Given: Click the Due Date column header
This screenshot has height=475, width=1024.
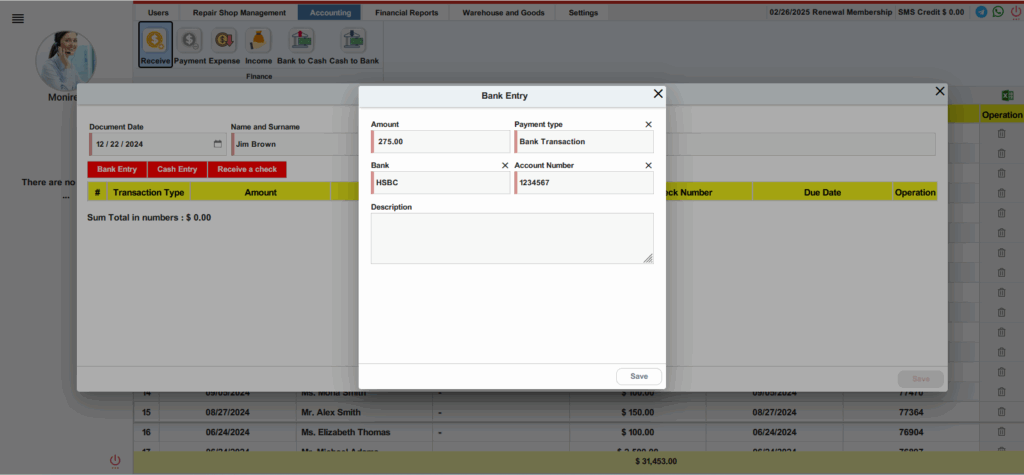Looking at the screenshot, I should (822, 193).
